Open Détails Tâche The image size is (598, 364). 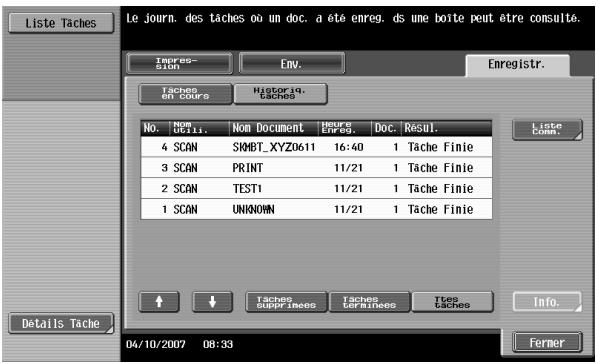pos(61,324)
